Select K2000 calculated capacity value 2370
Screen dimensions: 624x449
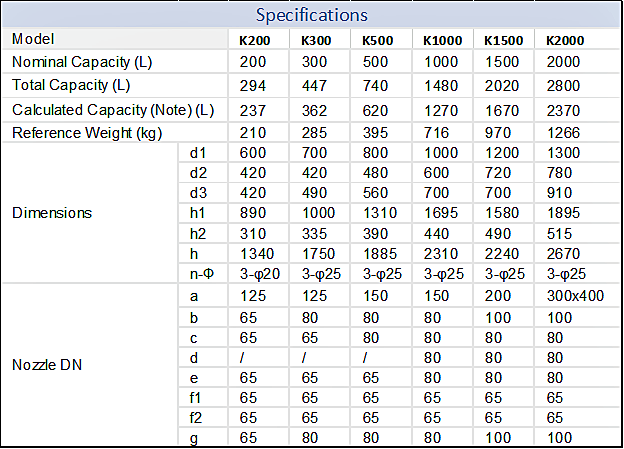(x=564, y=111)
